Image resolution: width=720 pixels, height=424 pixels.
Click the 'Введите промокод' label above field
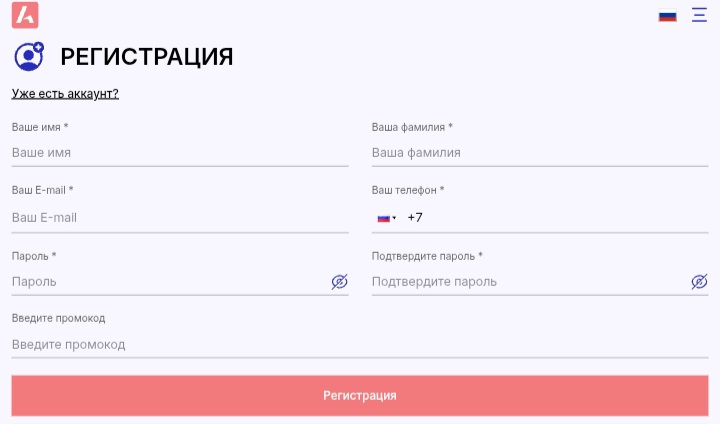click(59, 318)
